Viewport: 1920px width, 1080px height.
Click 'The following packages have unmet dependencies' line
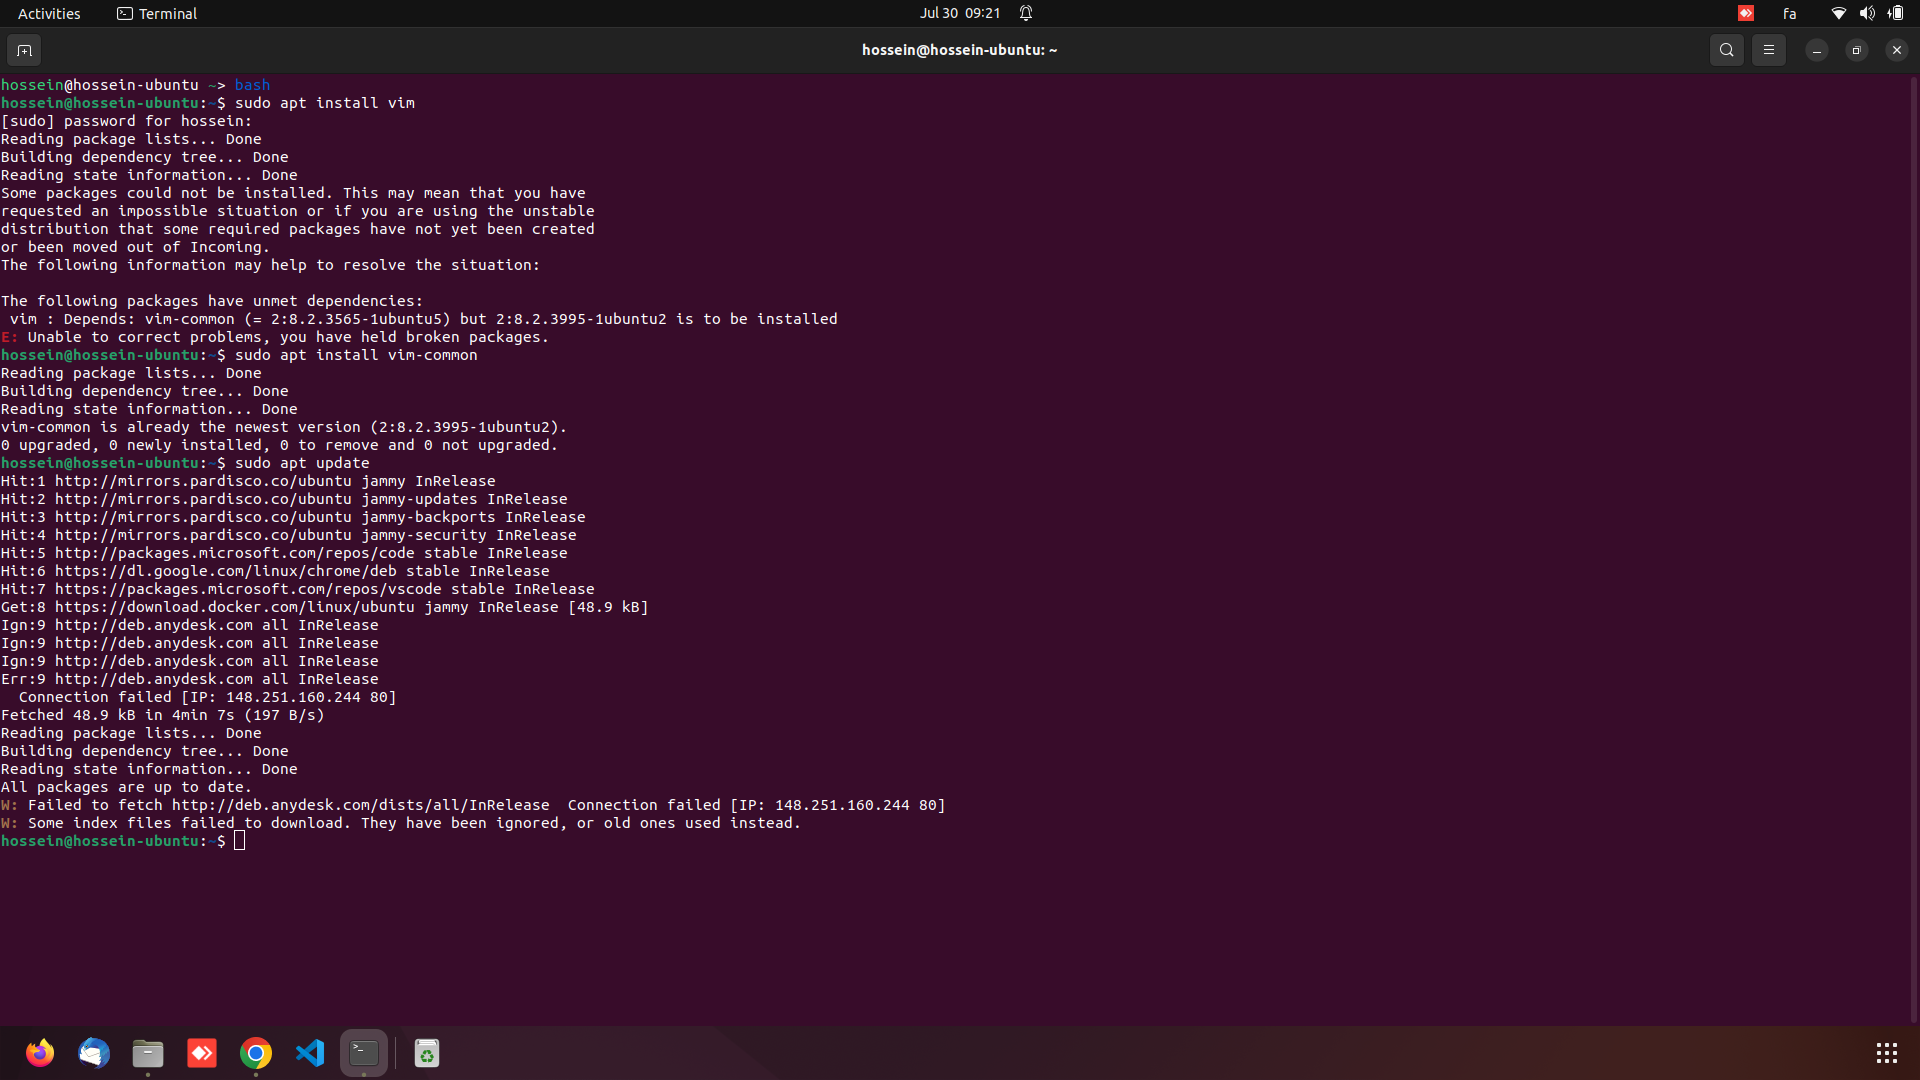point(212,301)
